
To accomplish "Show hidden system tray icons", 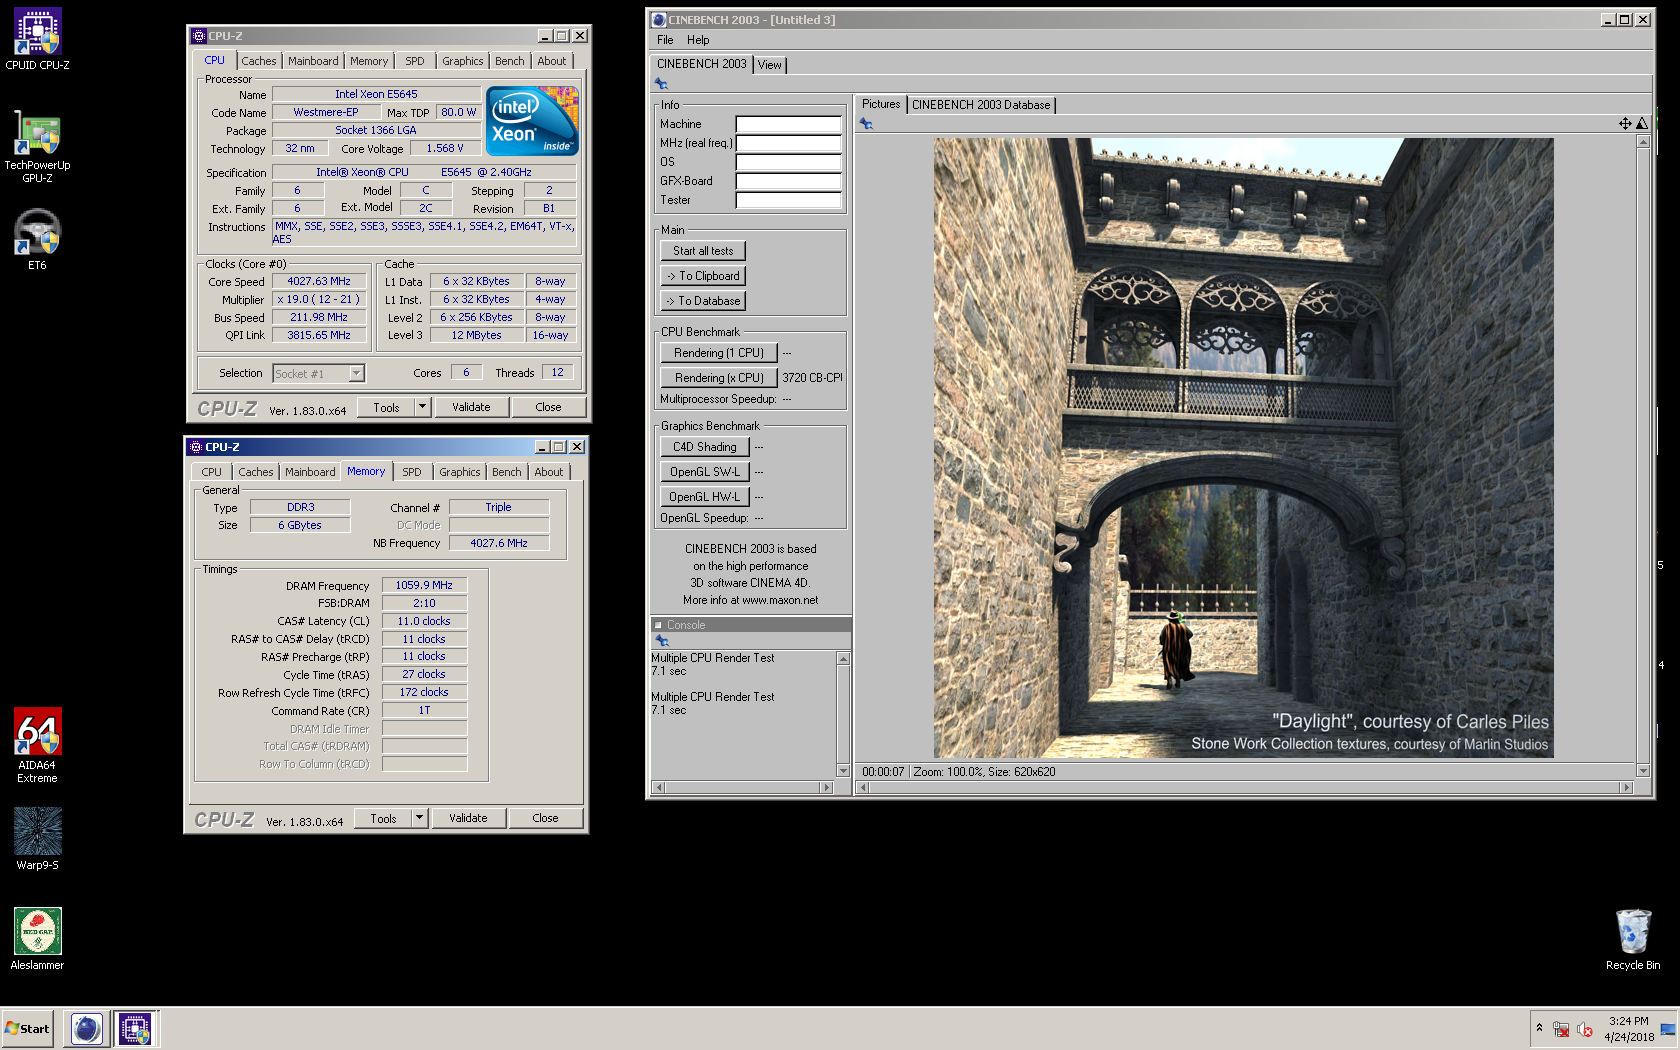I will coord(1539,1028).
